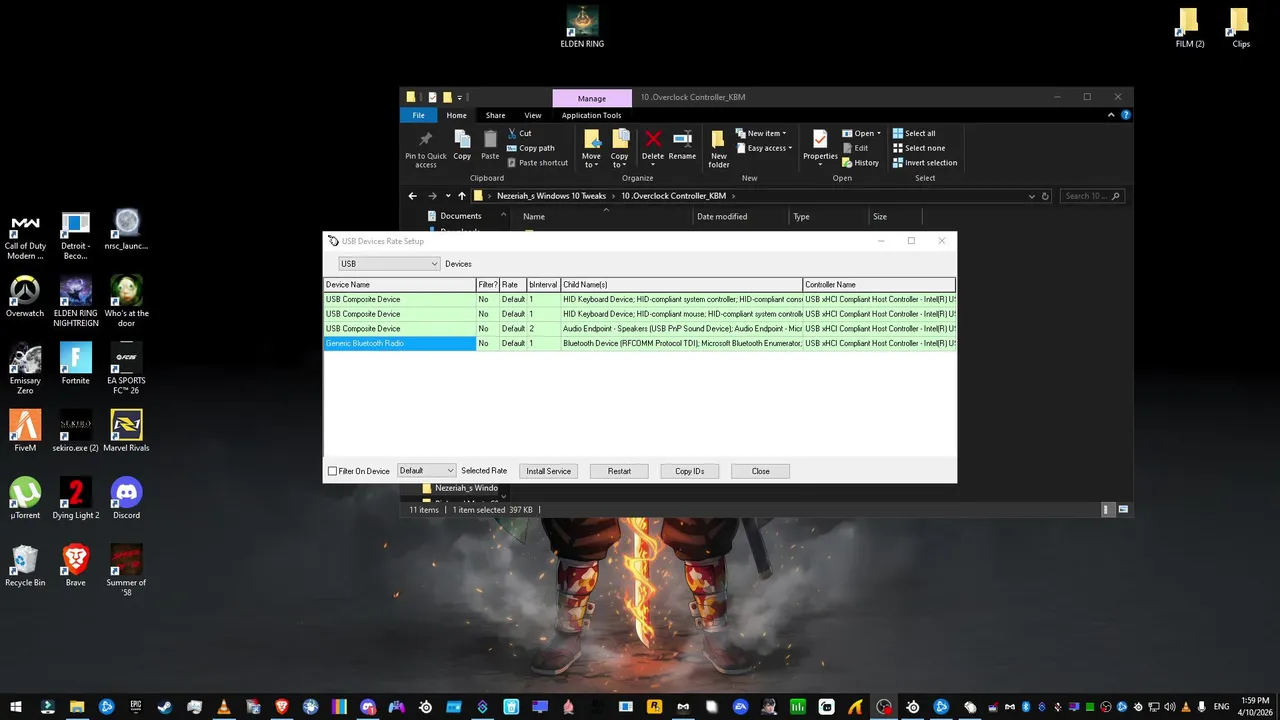Screen dimensions: 1280x720
Task: Open Epic Games launcher from taskbar
Action: (x=135, y=707)
